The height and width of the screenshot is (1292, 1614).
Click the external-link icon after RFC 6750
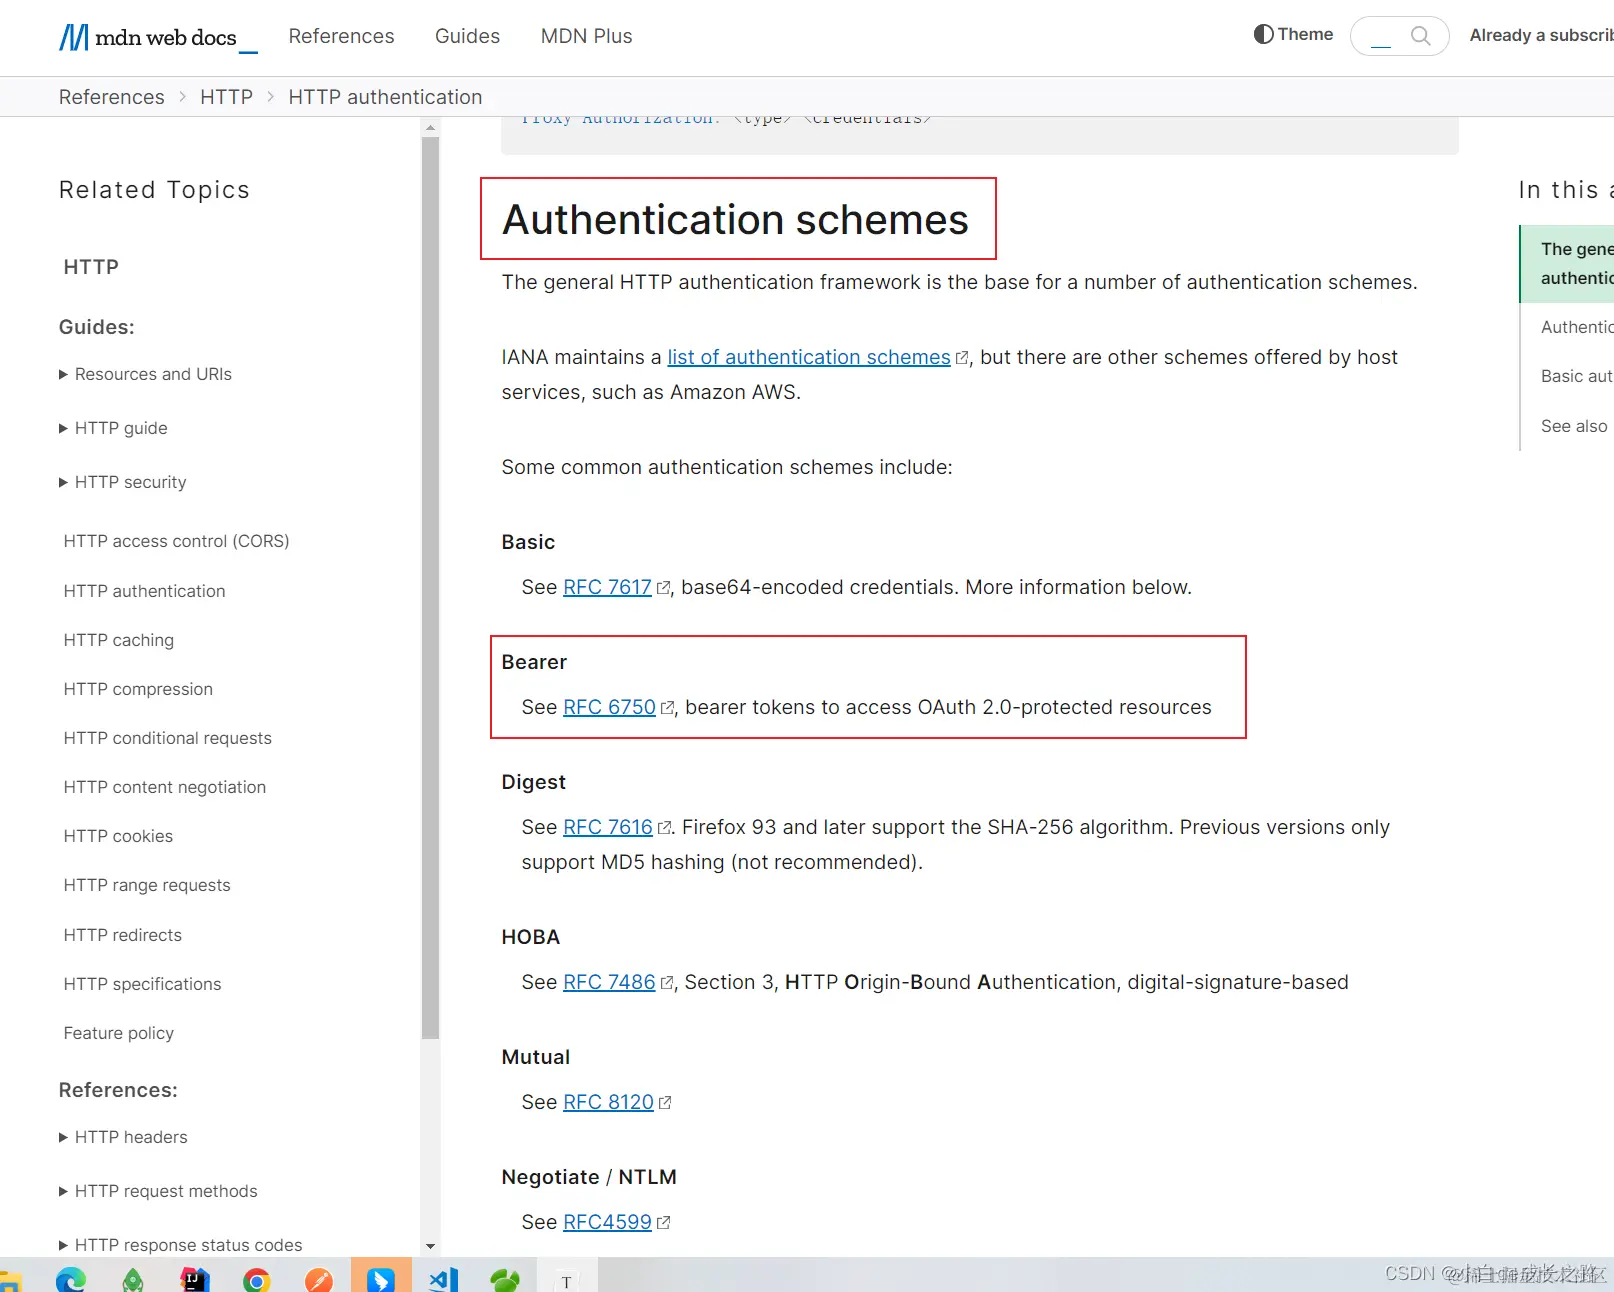click(x=667, y=708)
